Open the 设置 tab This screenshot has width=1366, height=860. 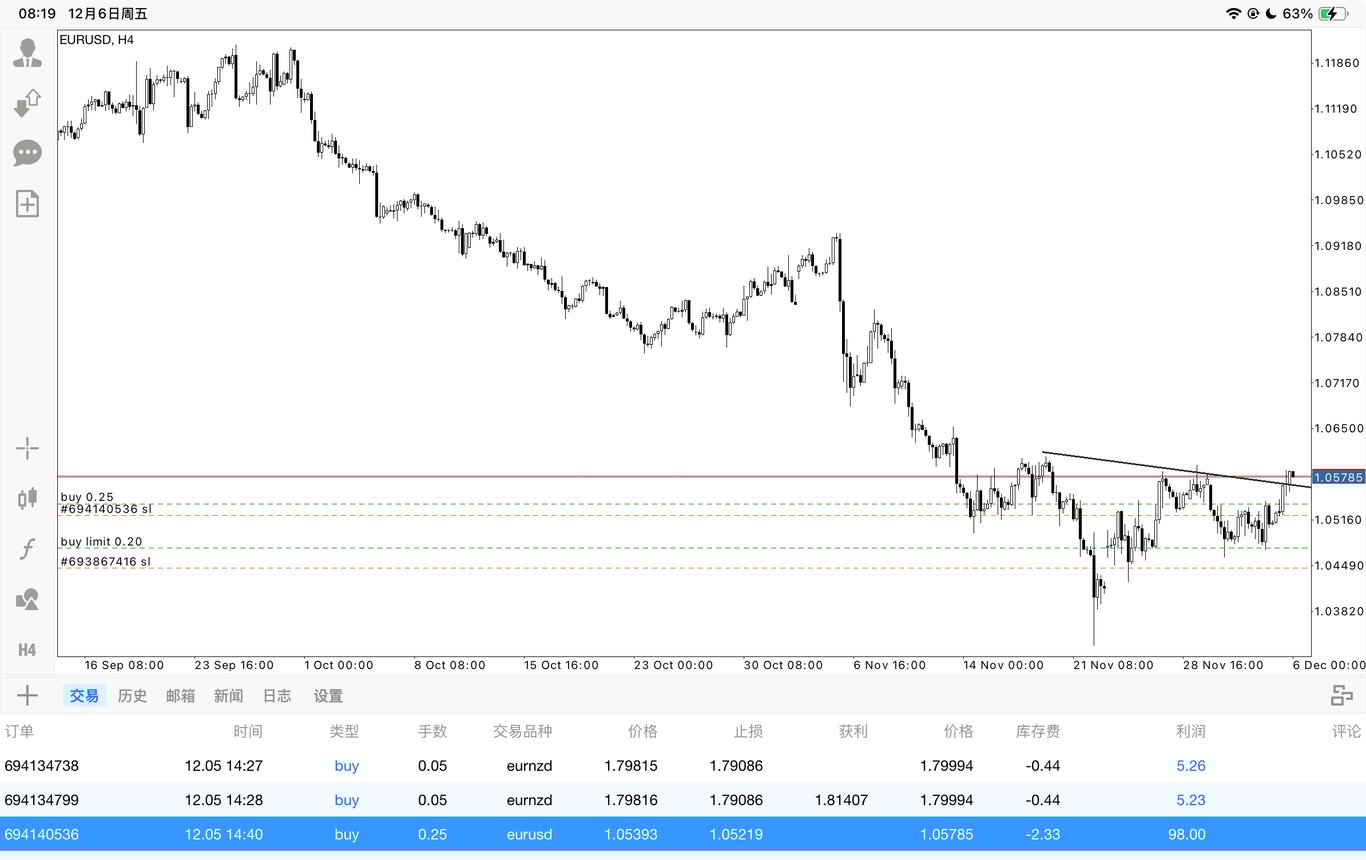coord(328,695)
